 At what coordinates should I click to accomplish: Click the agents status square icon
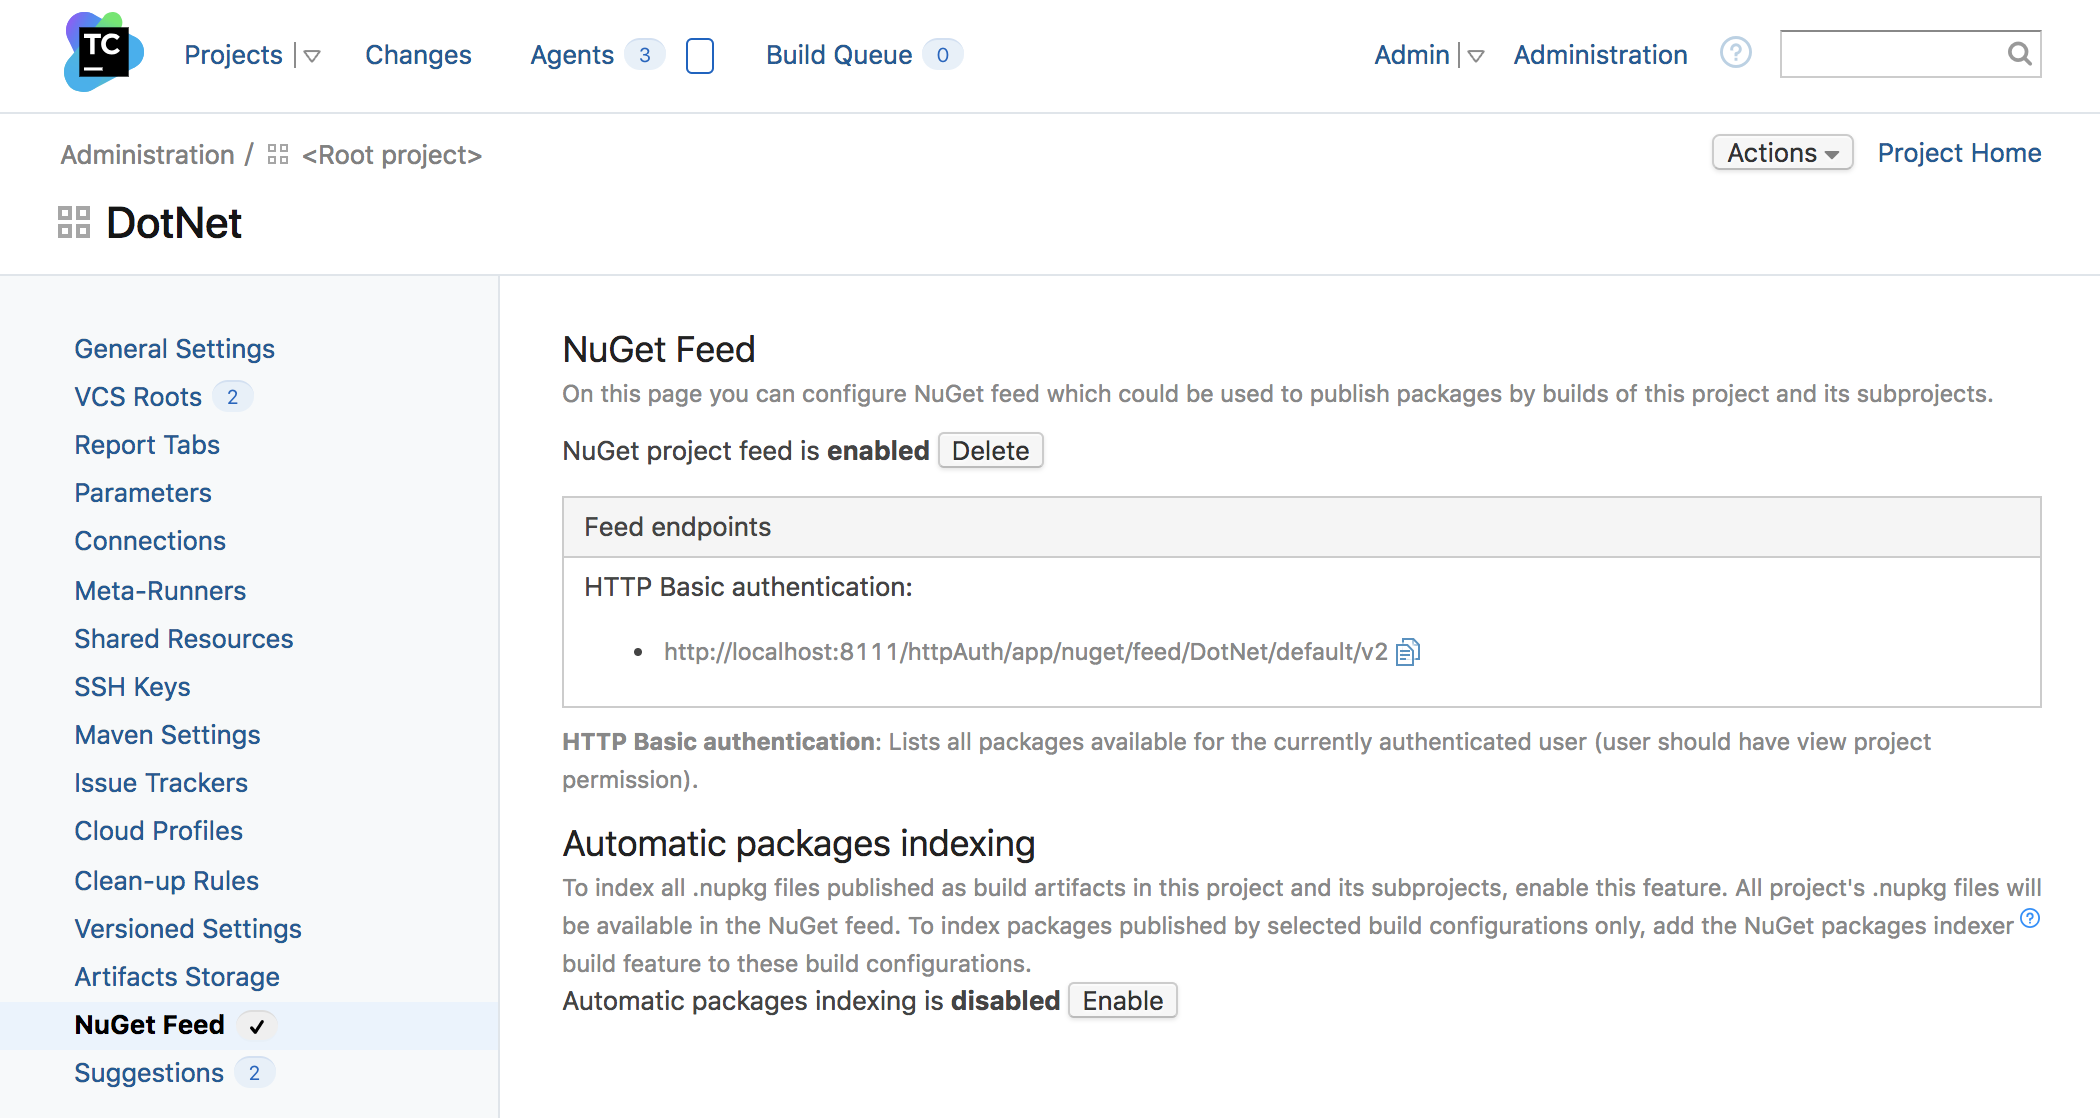tap(700, 56)
